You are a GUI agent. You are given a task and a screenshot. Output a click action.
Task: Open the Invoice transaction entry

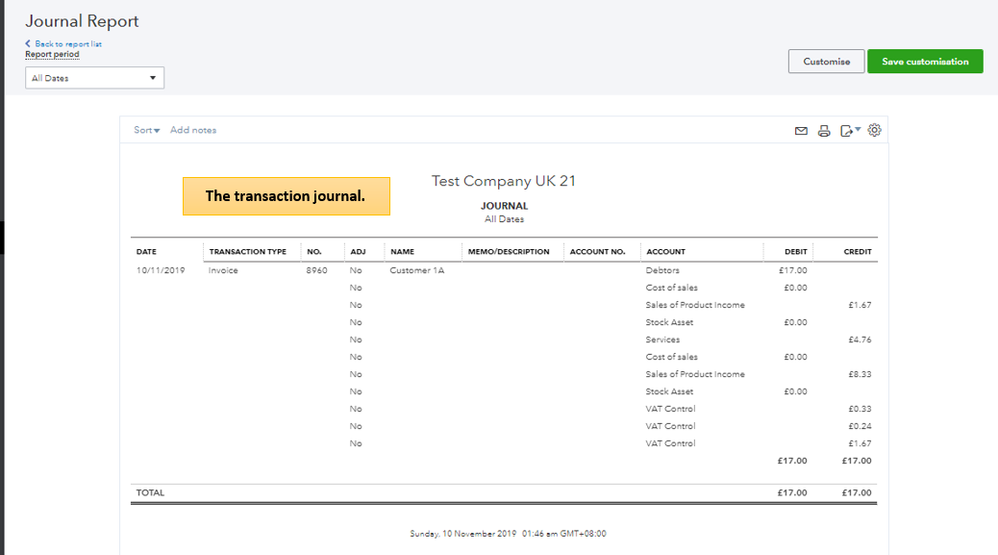coord(223,270)
